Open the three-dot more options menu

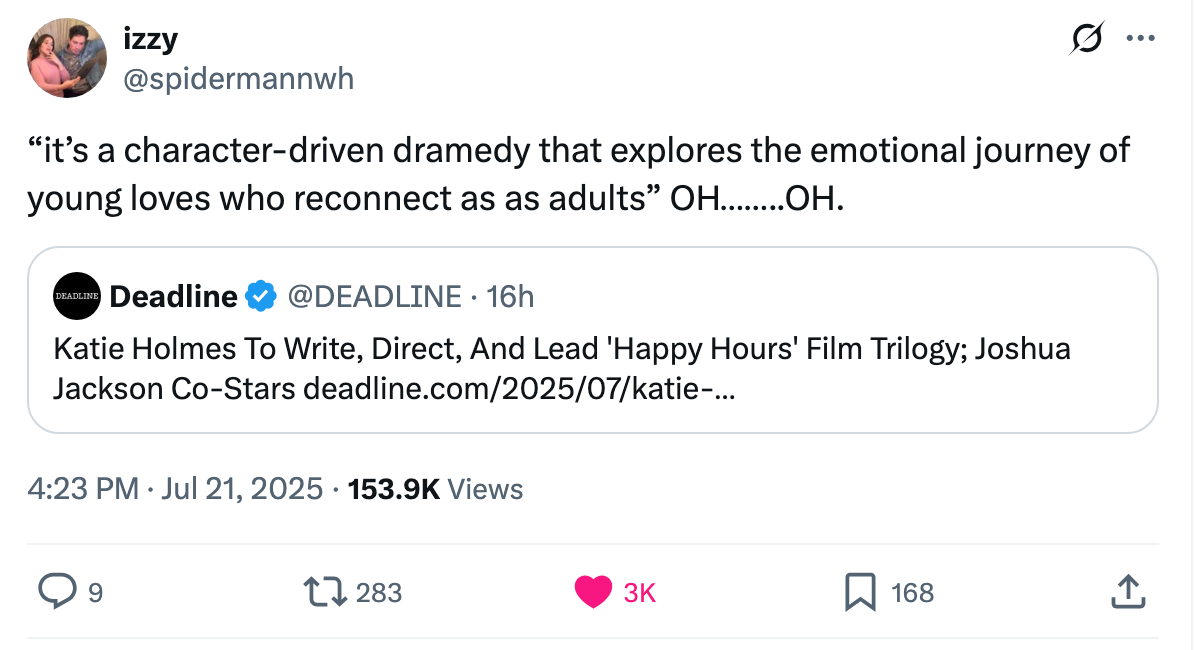point(1141,38)
